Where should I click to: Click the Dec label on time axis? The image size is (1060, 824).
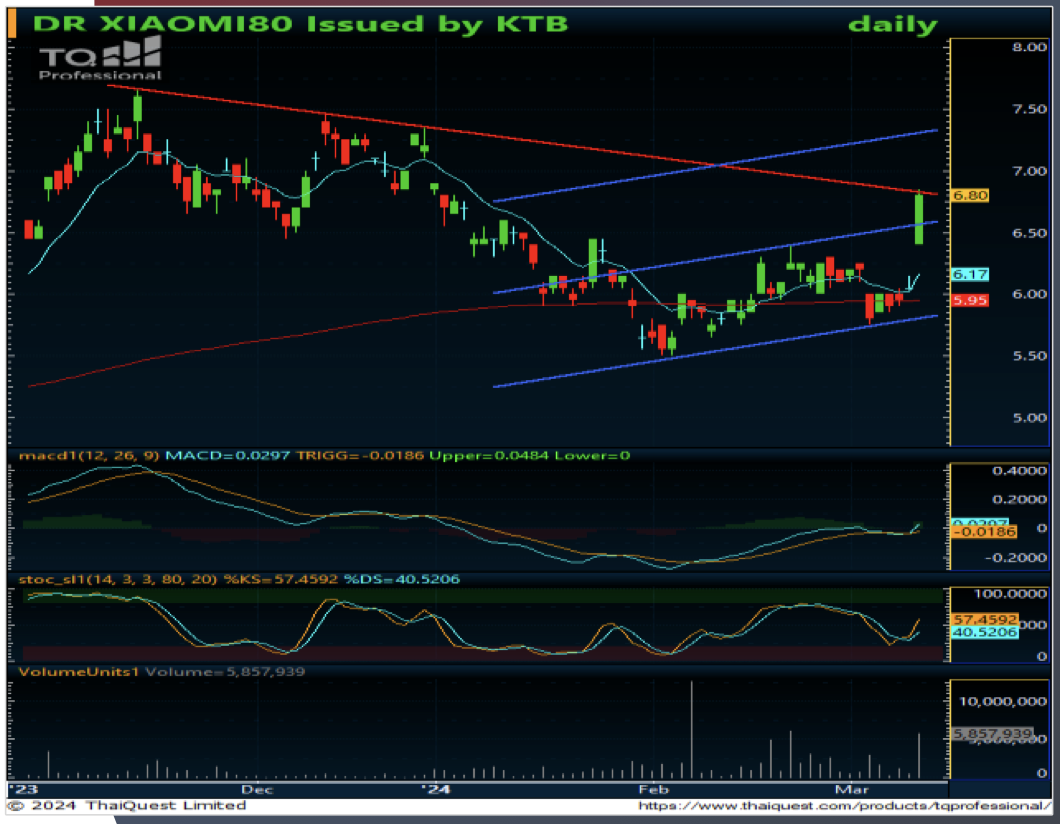257,790
